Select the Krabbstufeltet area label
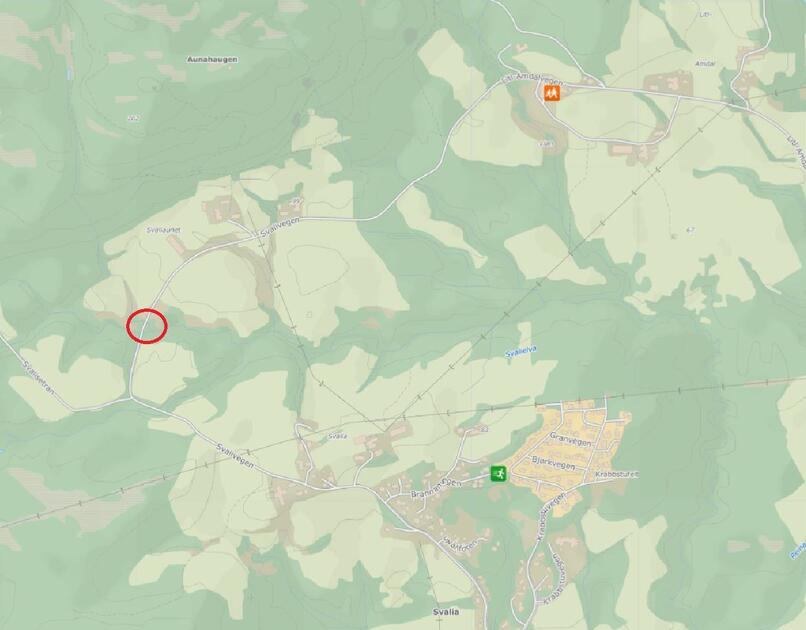Screen dimensions: 806x630 [617, 474]
